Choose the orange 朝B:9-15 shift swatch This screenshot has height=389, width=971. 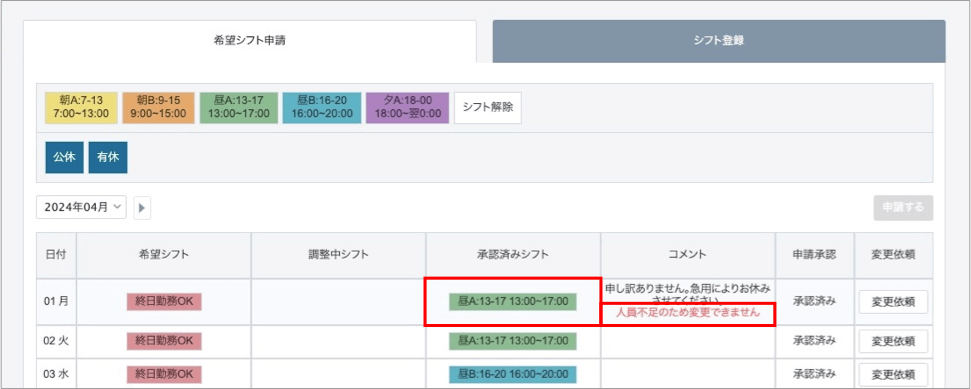[159, 108]
